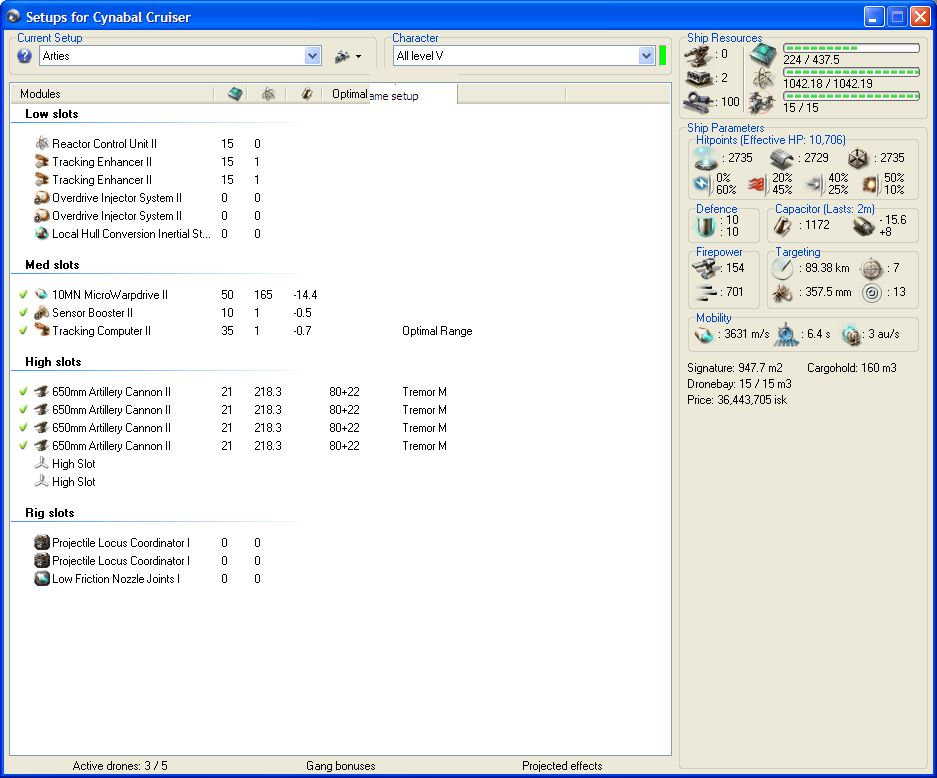Toggle the fourth 650mm Artillery Cannon checkmark
The height and width of the screenshot is (778, 937).
coord(23,445)
